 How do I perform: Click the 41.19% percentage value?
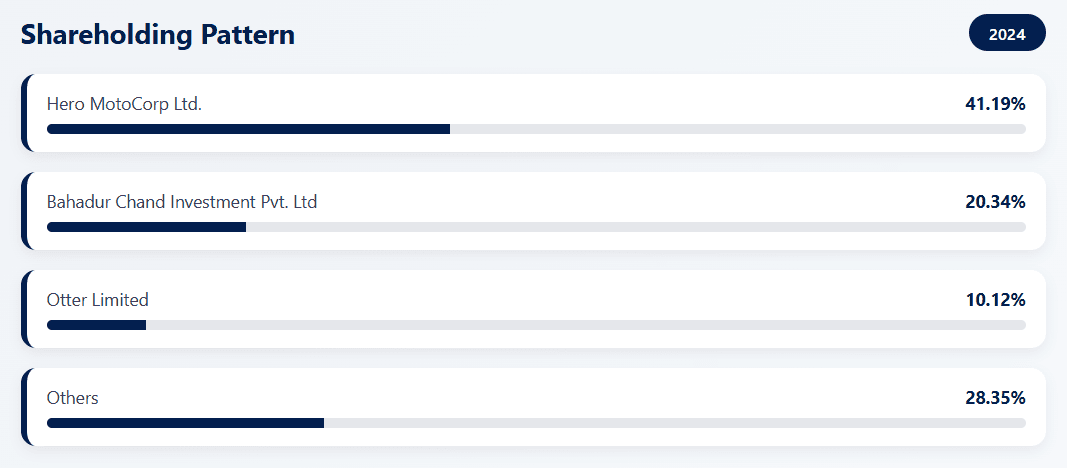(995, 103)
